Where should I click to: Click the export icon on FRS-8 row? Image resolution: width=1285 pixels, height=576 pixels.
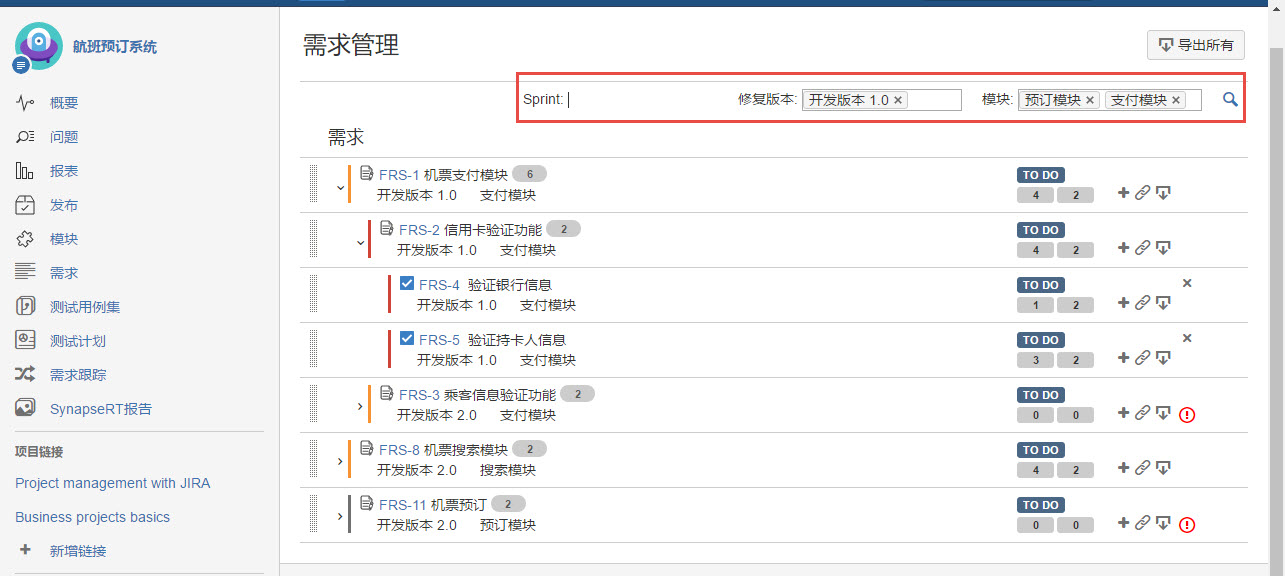pyautogui.click(x=1163, y=468)
